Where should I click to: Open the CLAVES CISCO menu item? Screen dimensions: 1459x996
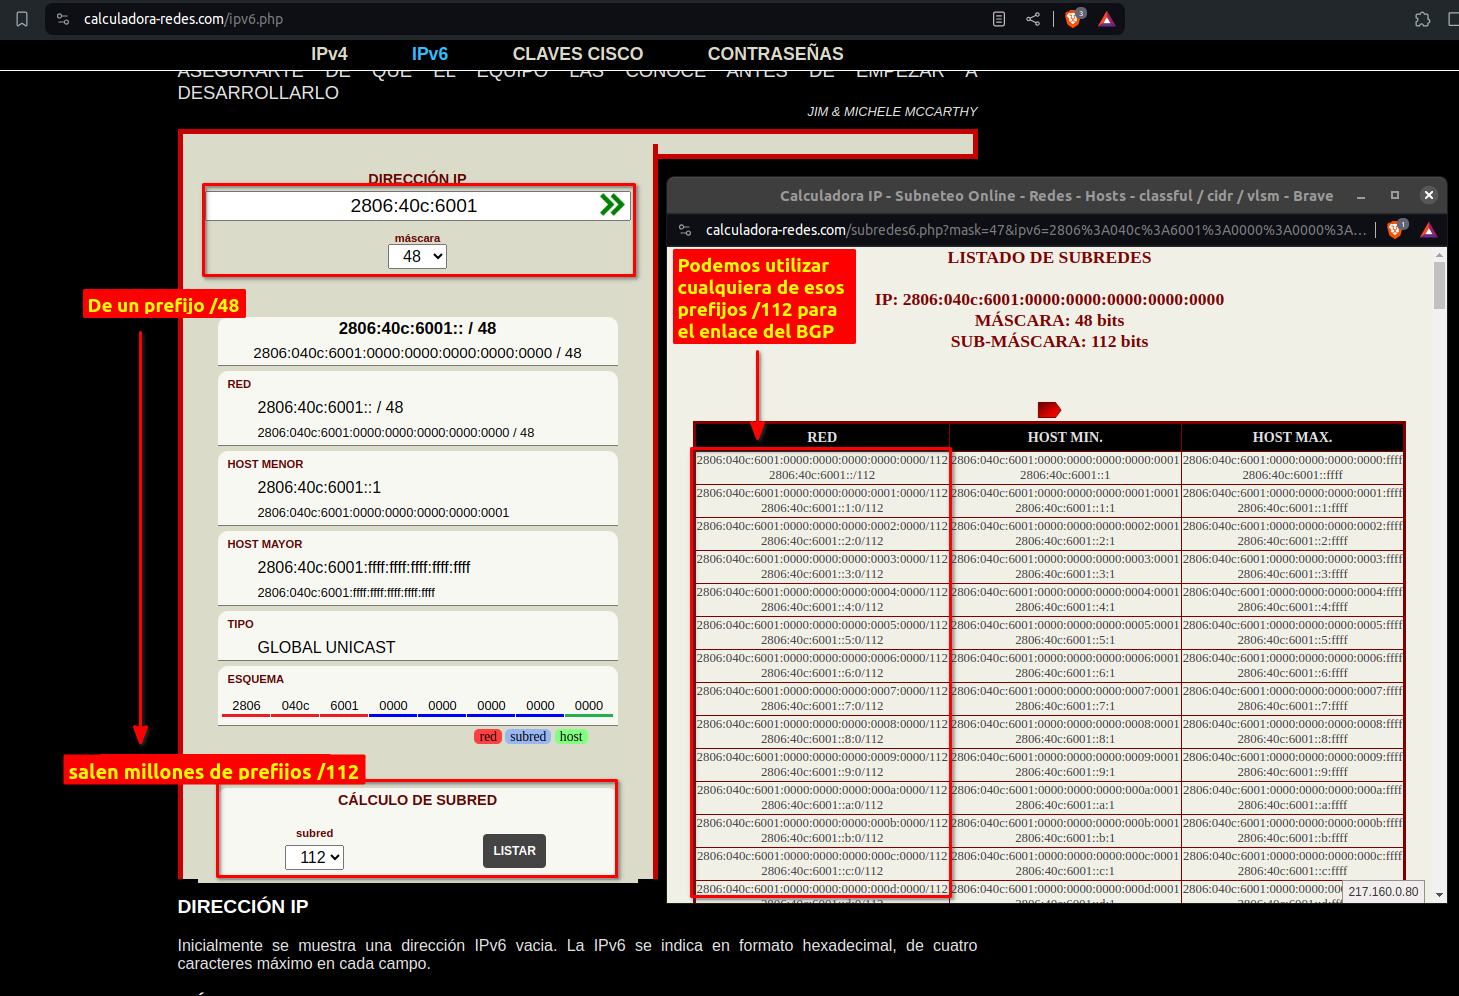(x=577, y=54)
